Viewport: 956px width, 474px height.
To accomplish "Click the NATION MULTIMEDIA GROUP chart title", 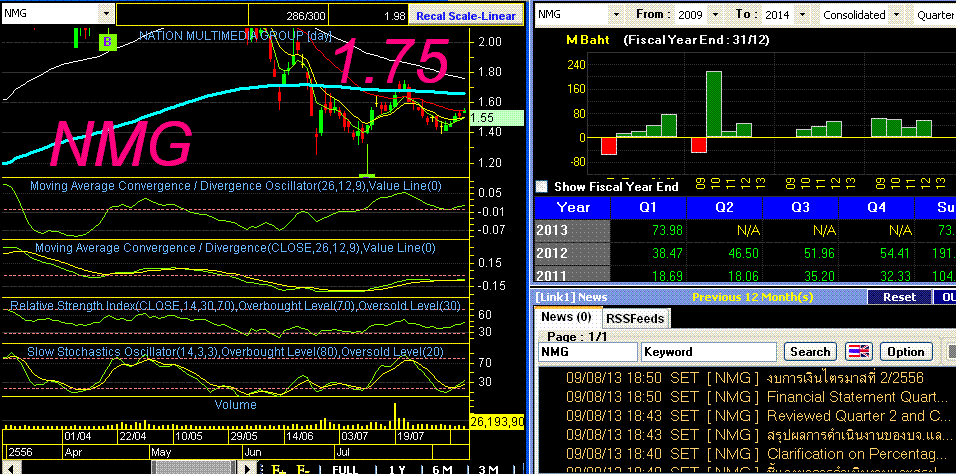I will [235, 36].
